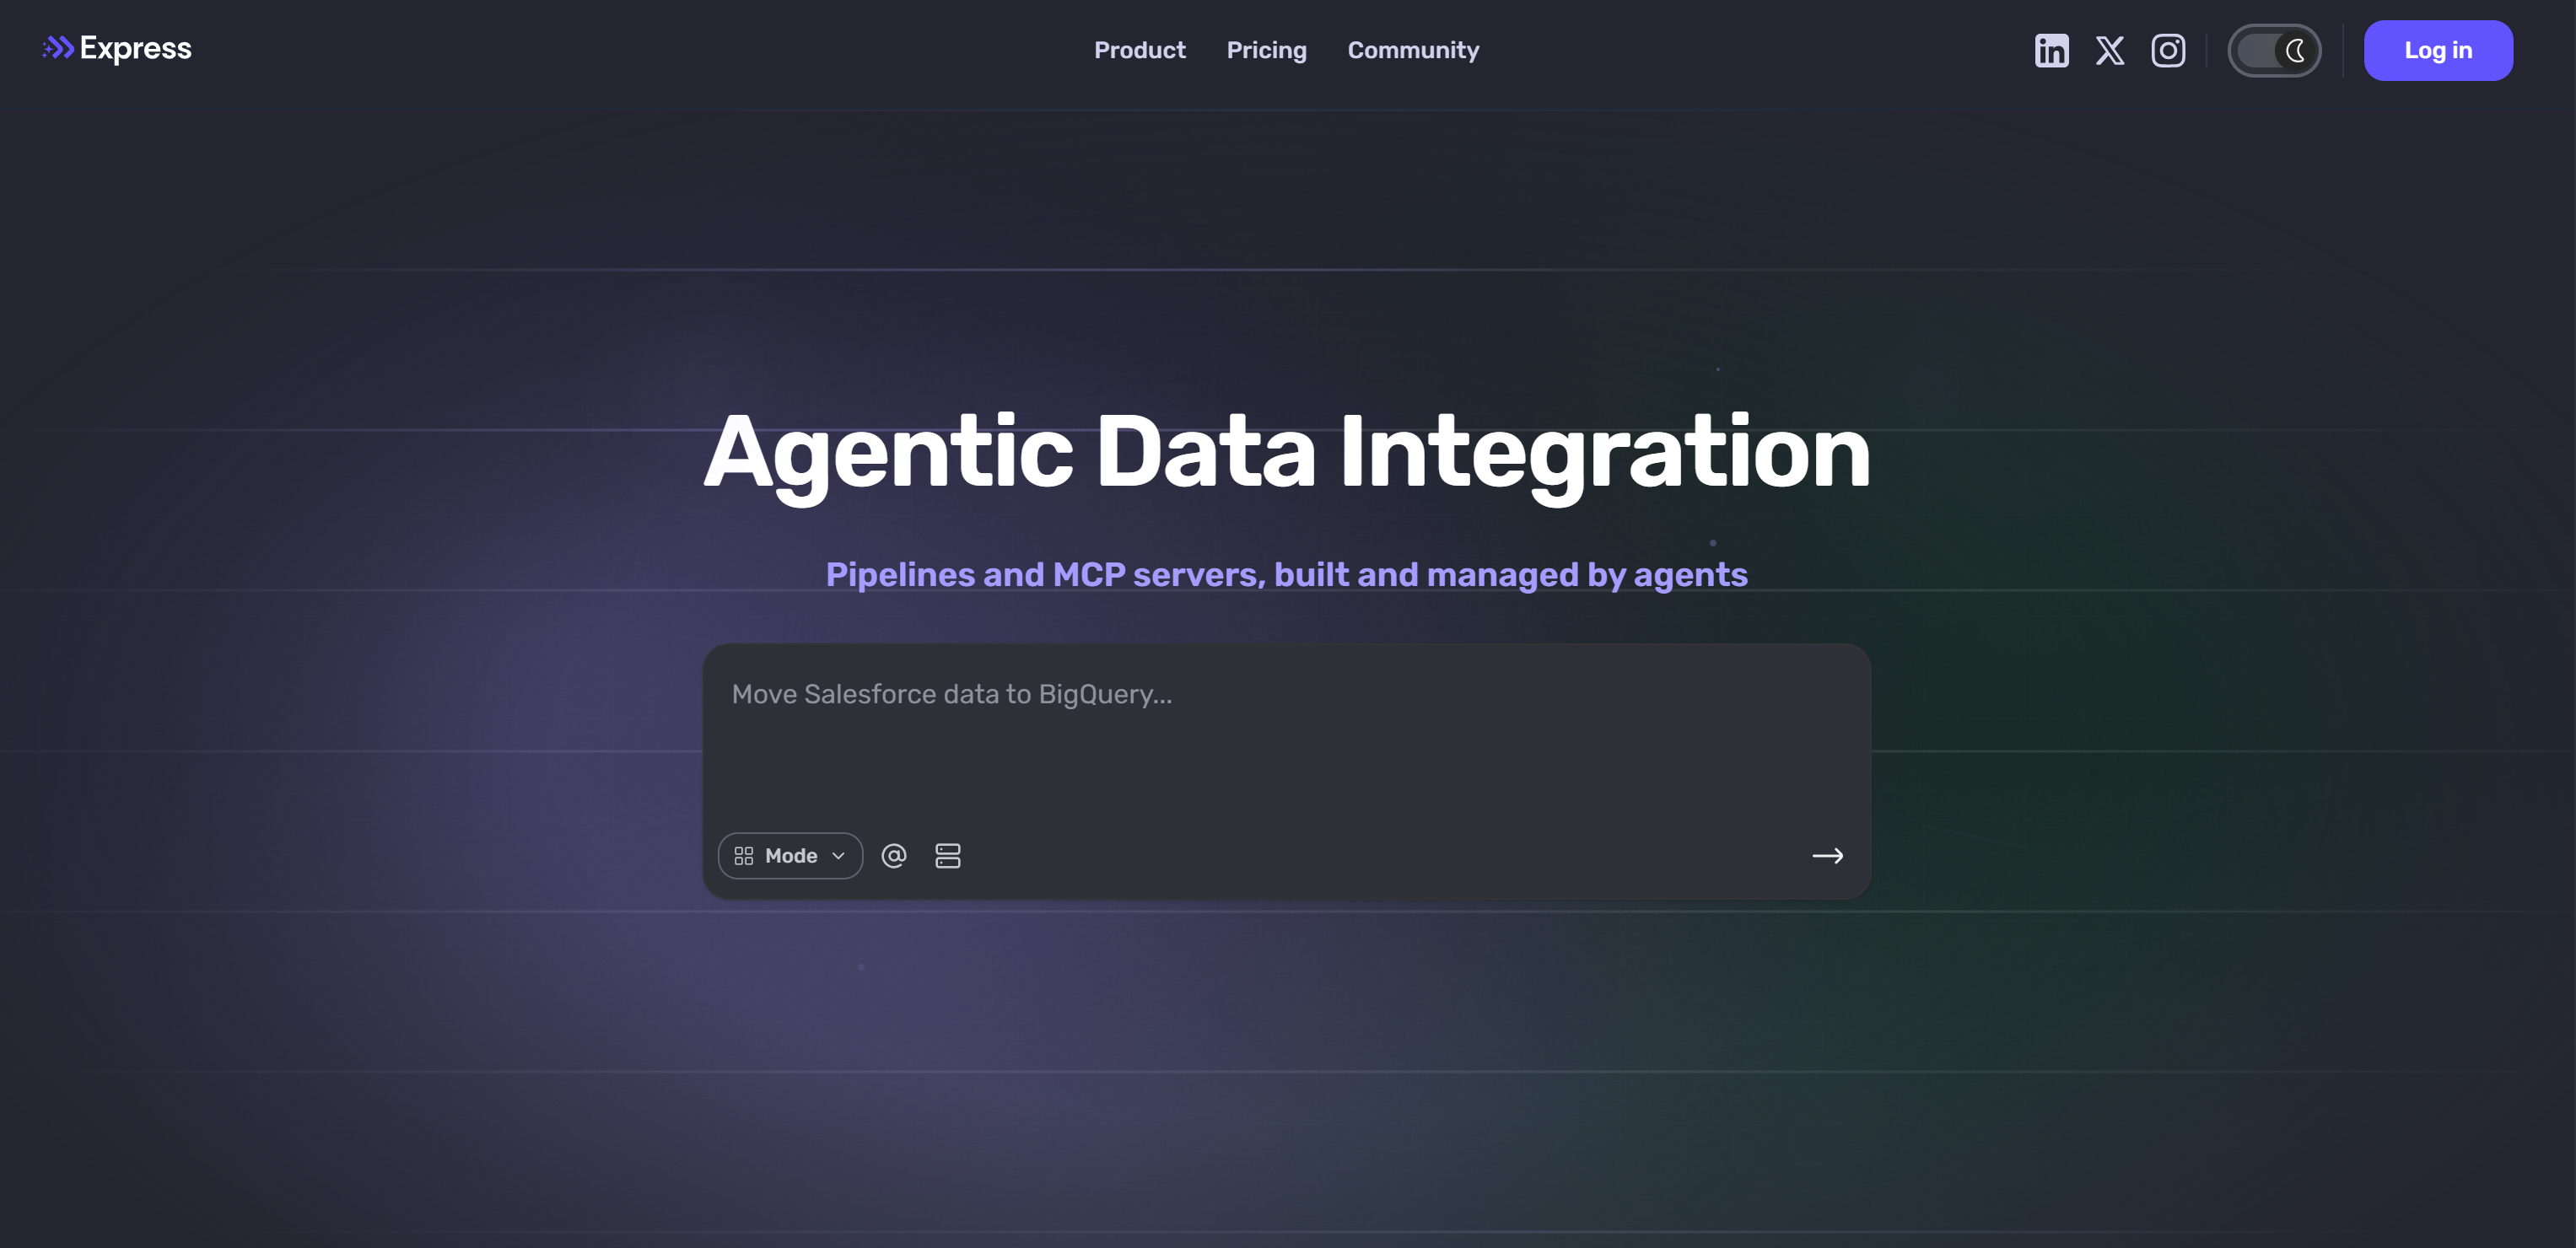The height and width of the screenshot is (1248, 2576).
Task: Open the Community menu item
Action: pos(1412,50)
